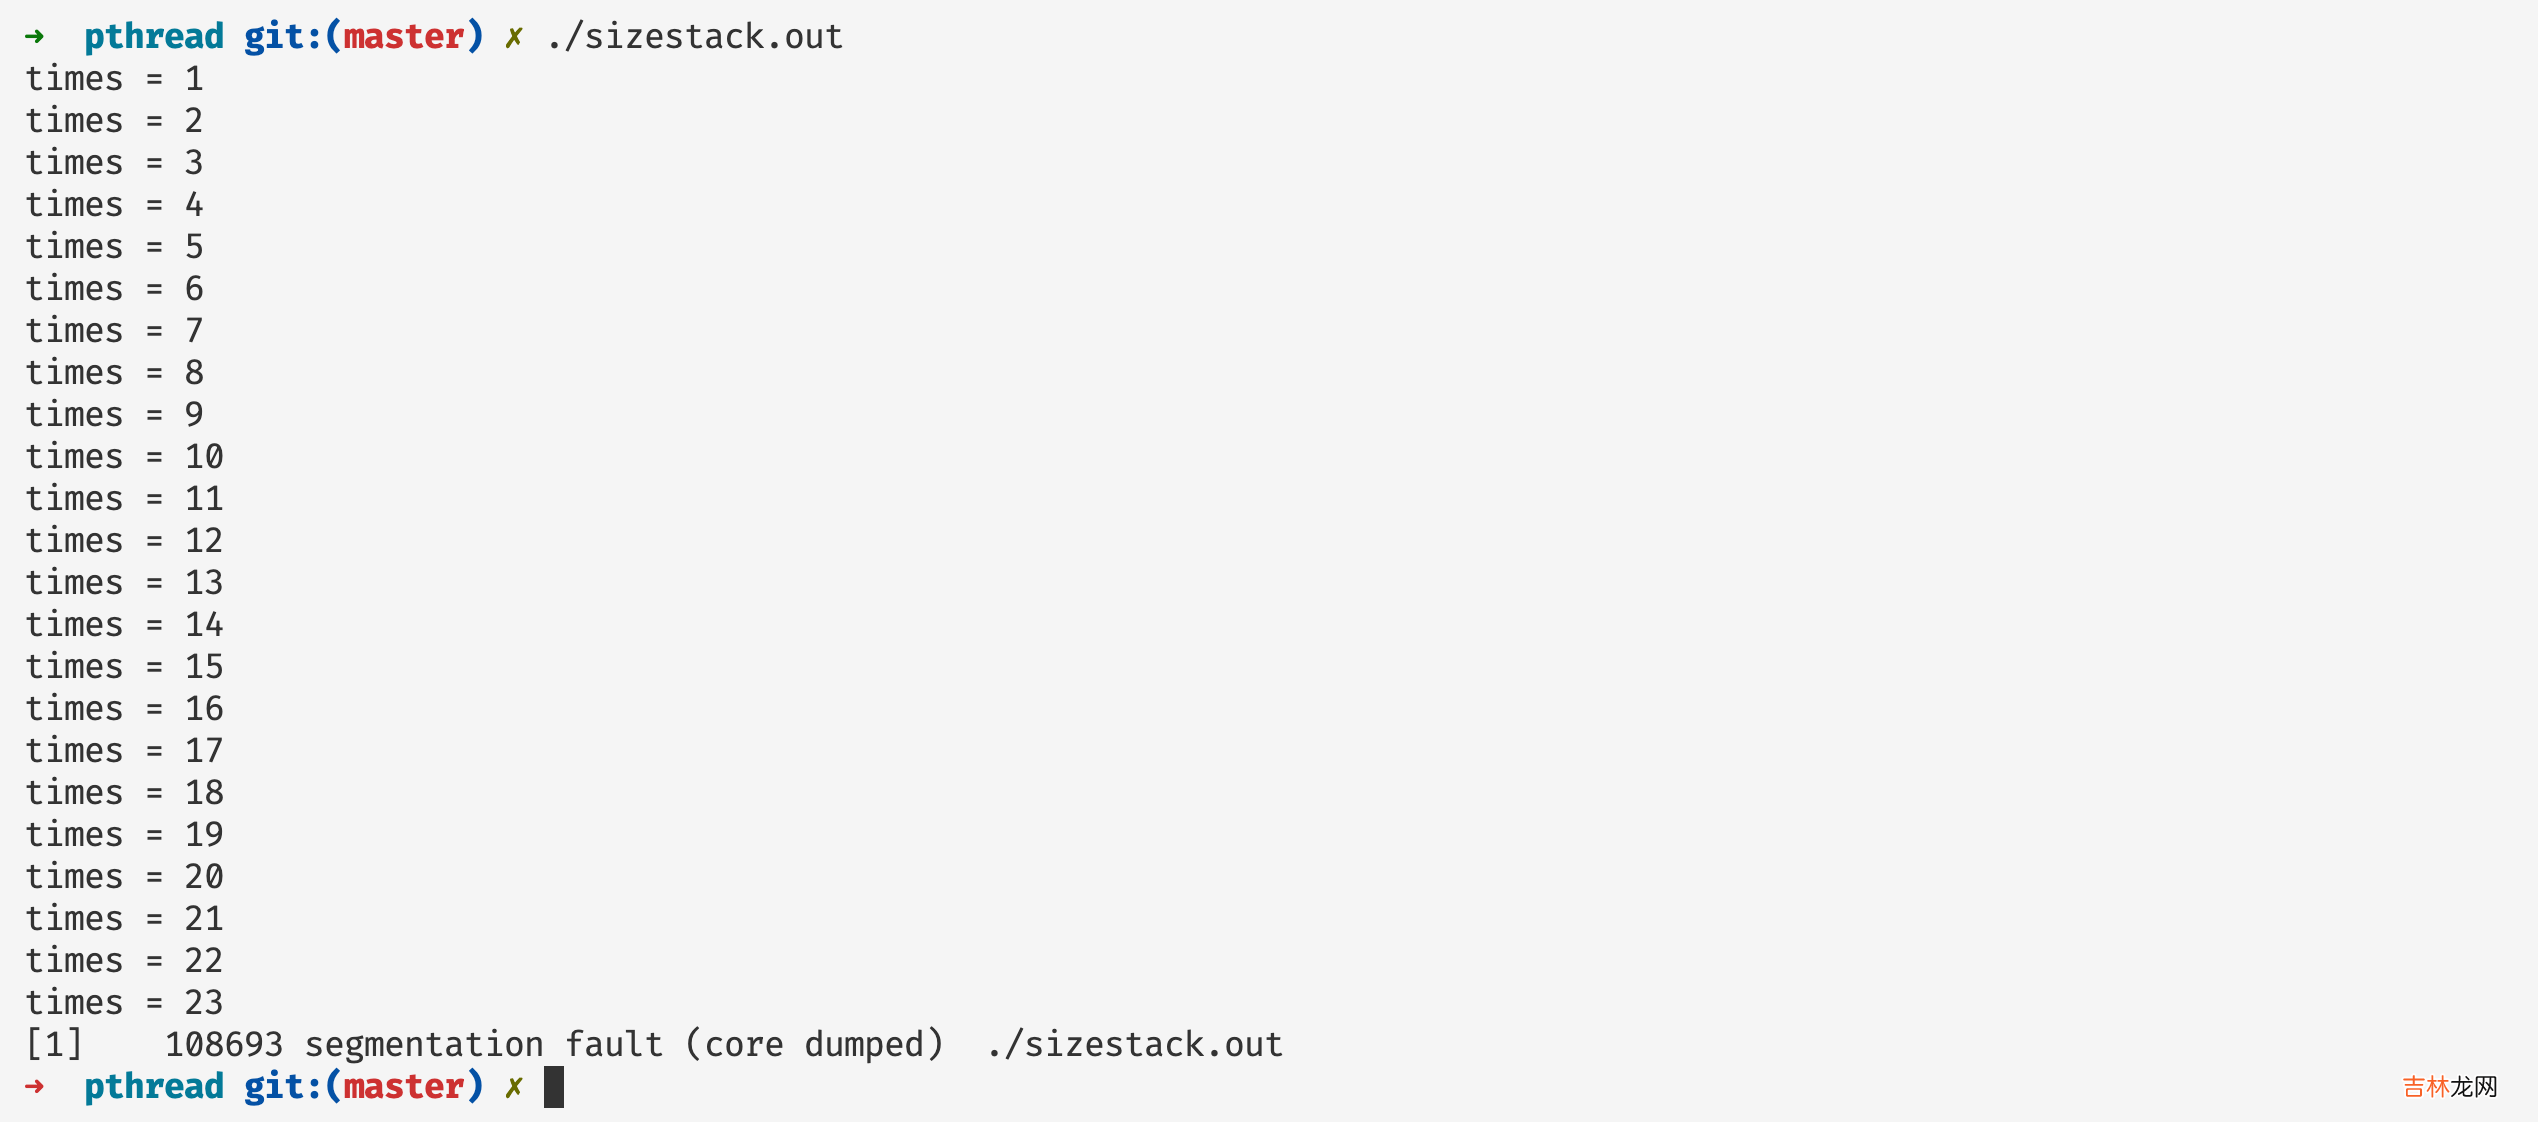Viewport: 2538px width, 1122px height.
Task: Click the process ID 108693
Action: click(x=224, y=1045)
